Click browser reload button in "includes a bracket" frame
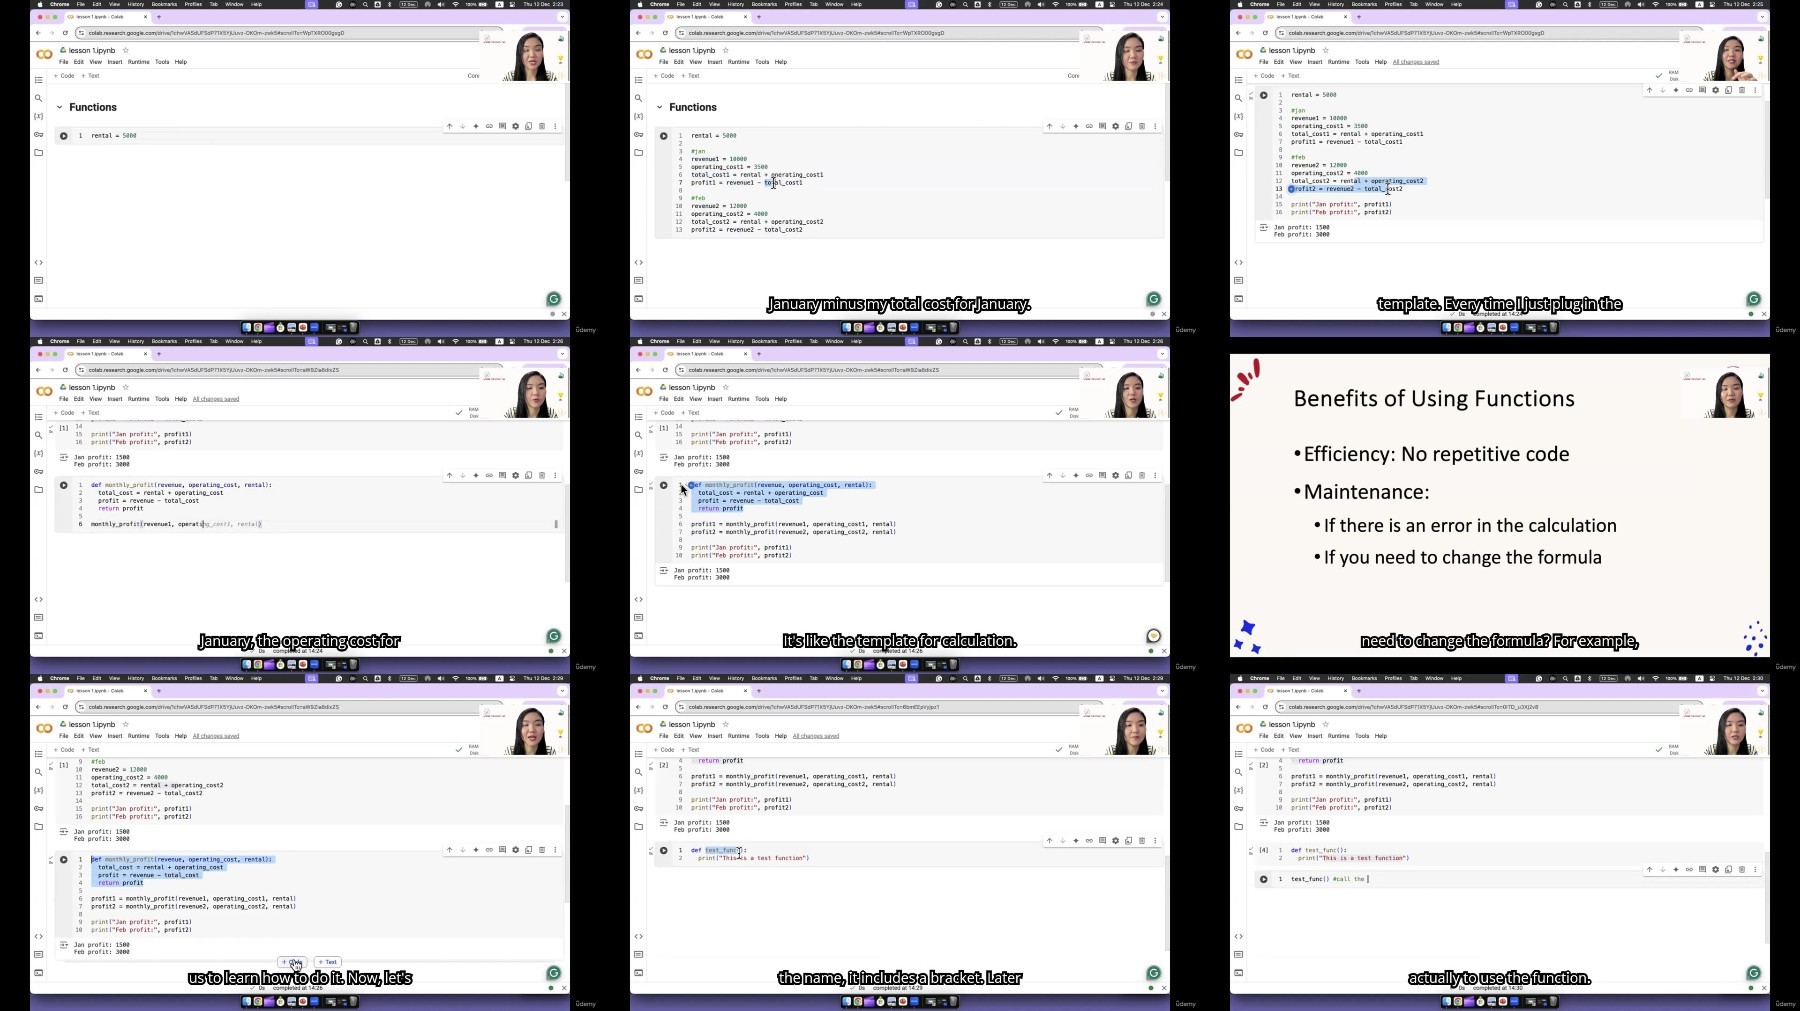The width and height of the screenshot is (1800, 1011). [665, 707]
